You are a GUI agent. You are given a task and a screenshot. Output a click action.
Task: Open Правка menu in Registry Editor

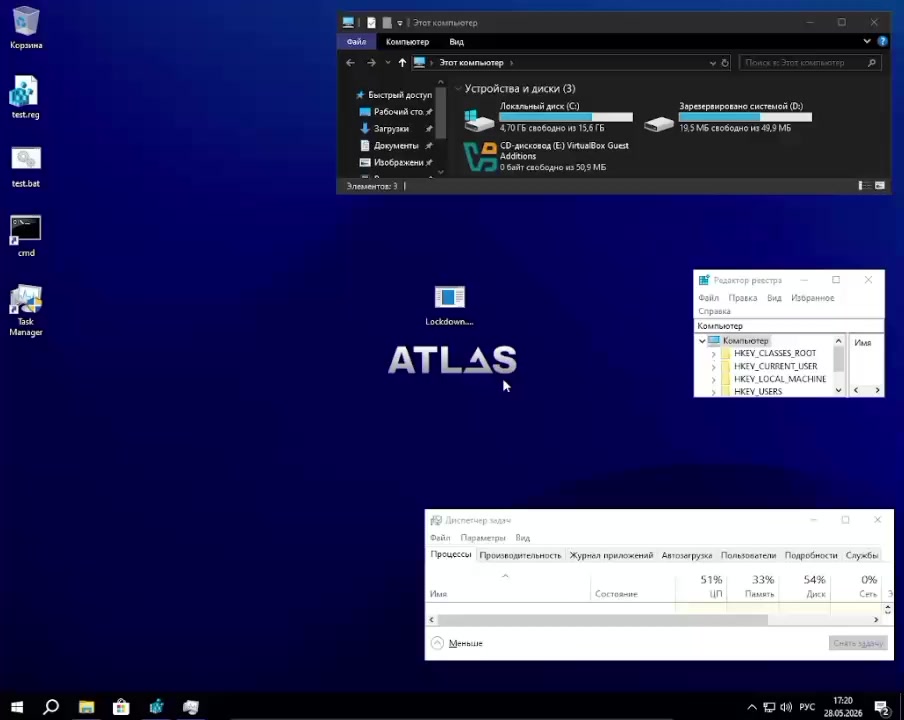tap(743, 298)
